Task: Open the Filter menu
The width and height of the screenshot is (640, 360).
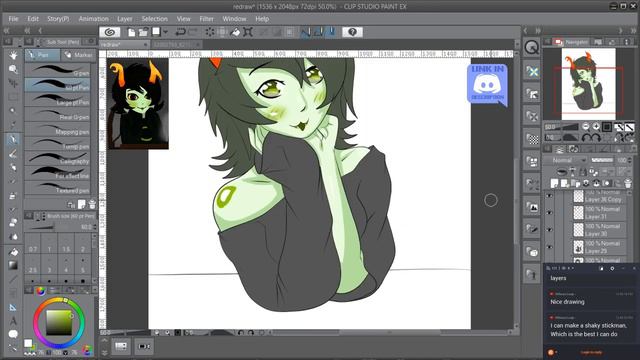Action: (207, 19)
